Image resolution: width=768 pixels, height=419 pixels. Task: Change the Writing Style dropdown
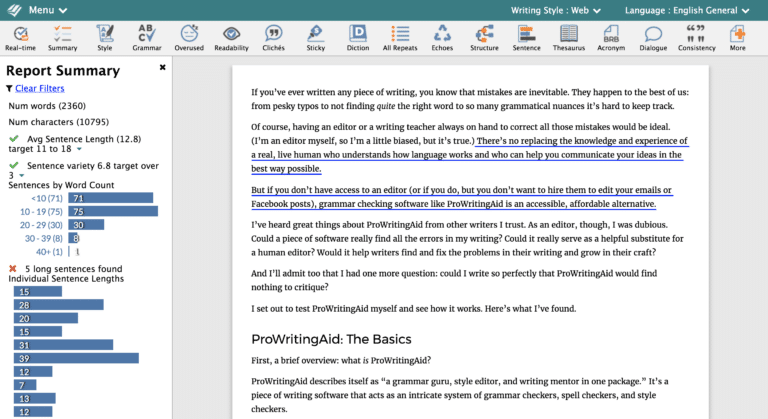click(556, 10)
